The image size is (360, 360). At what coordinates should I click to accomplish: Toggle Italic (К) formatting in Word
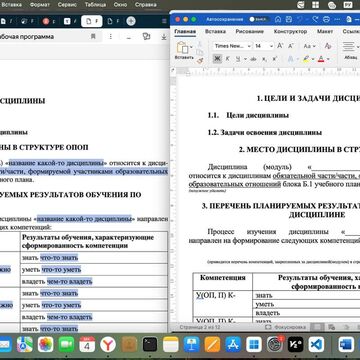tap(228, 59)
